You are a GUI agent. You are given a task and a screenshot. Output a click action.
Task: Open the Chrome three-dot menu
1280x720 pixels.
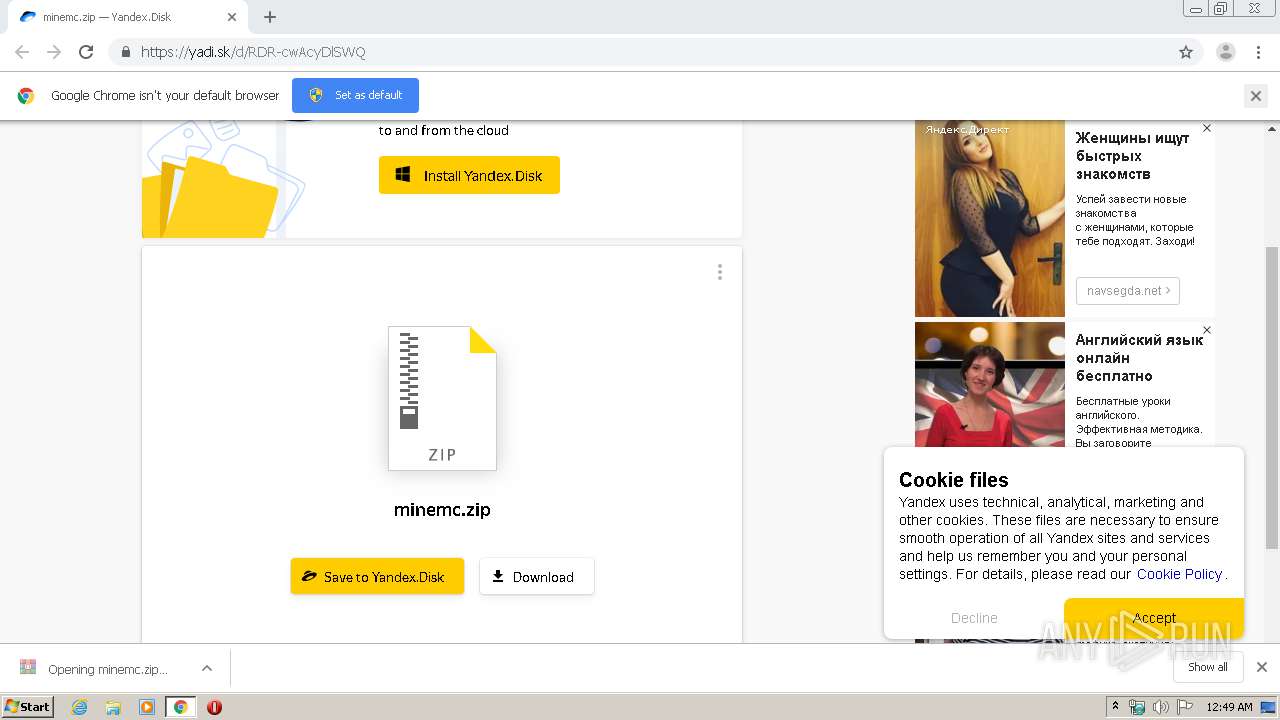tap(1257, 52)
